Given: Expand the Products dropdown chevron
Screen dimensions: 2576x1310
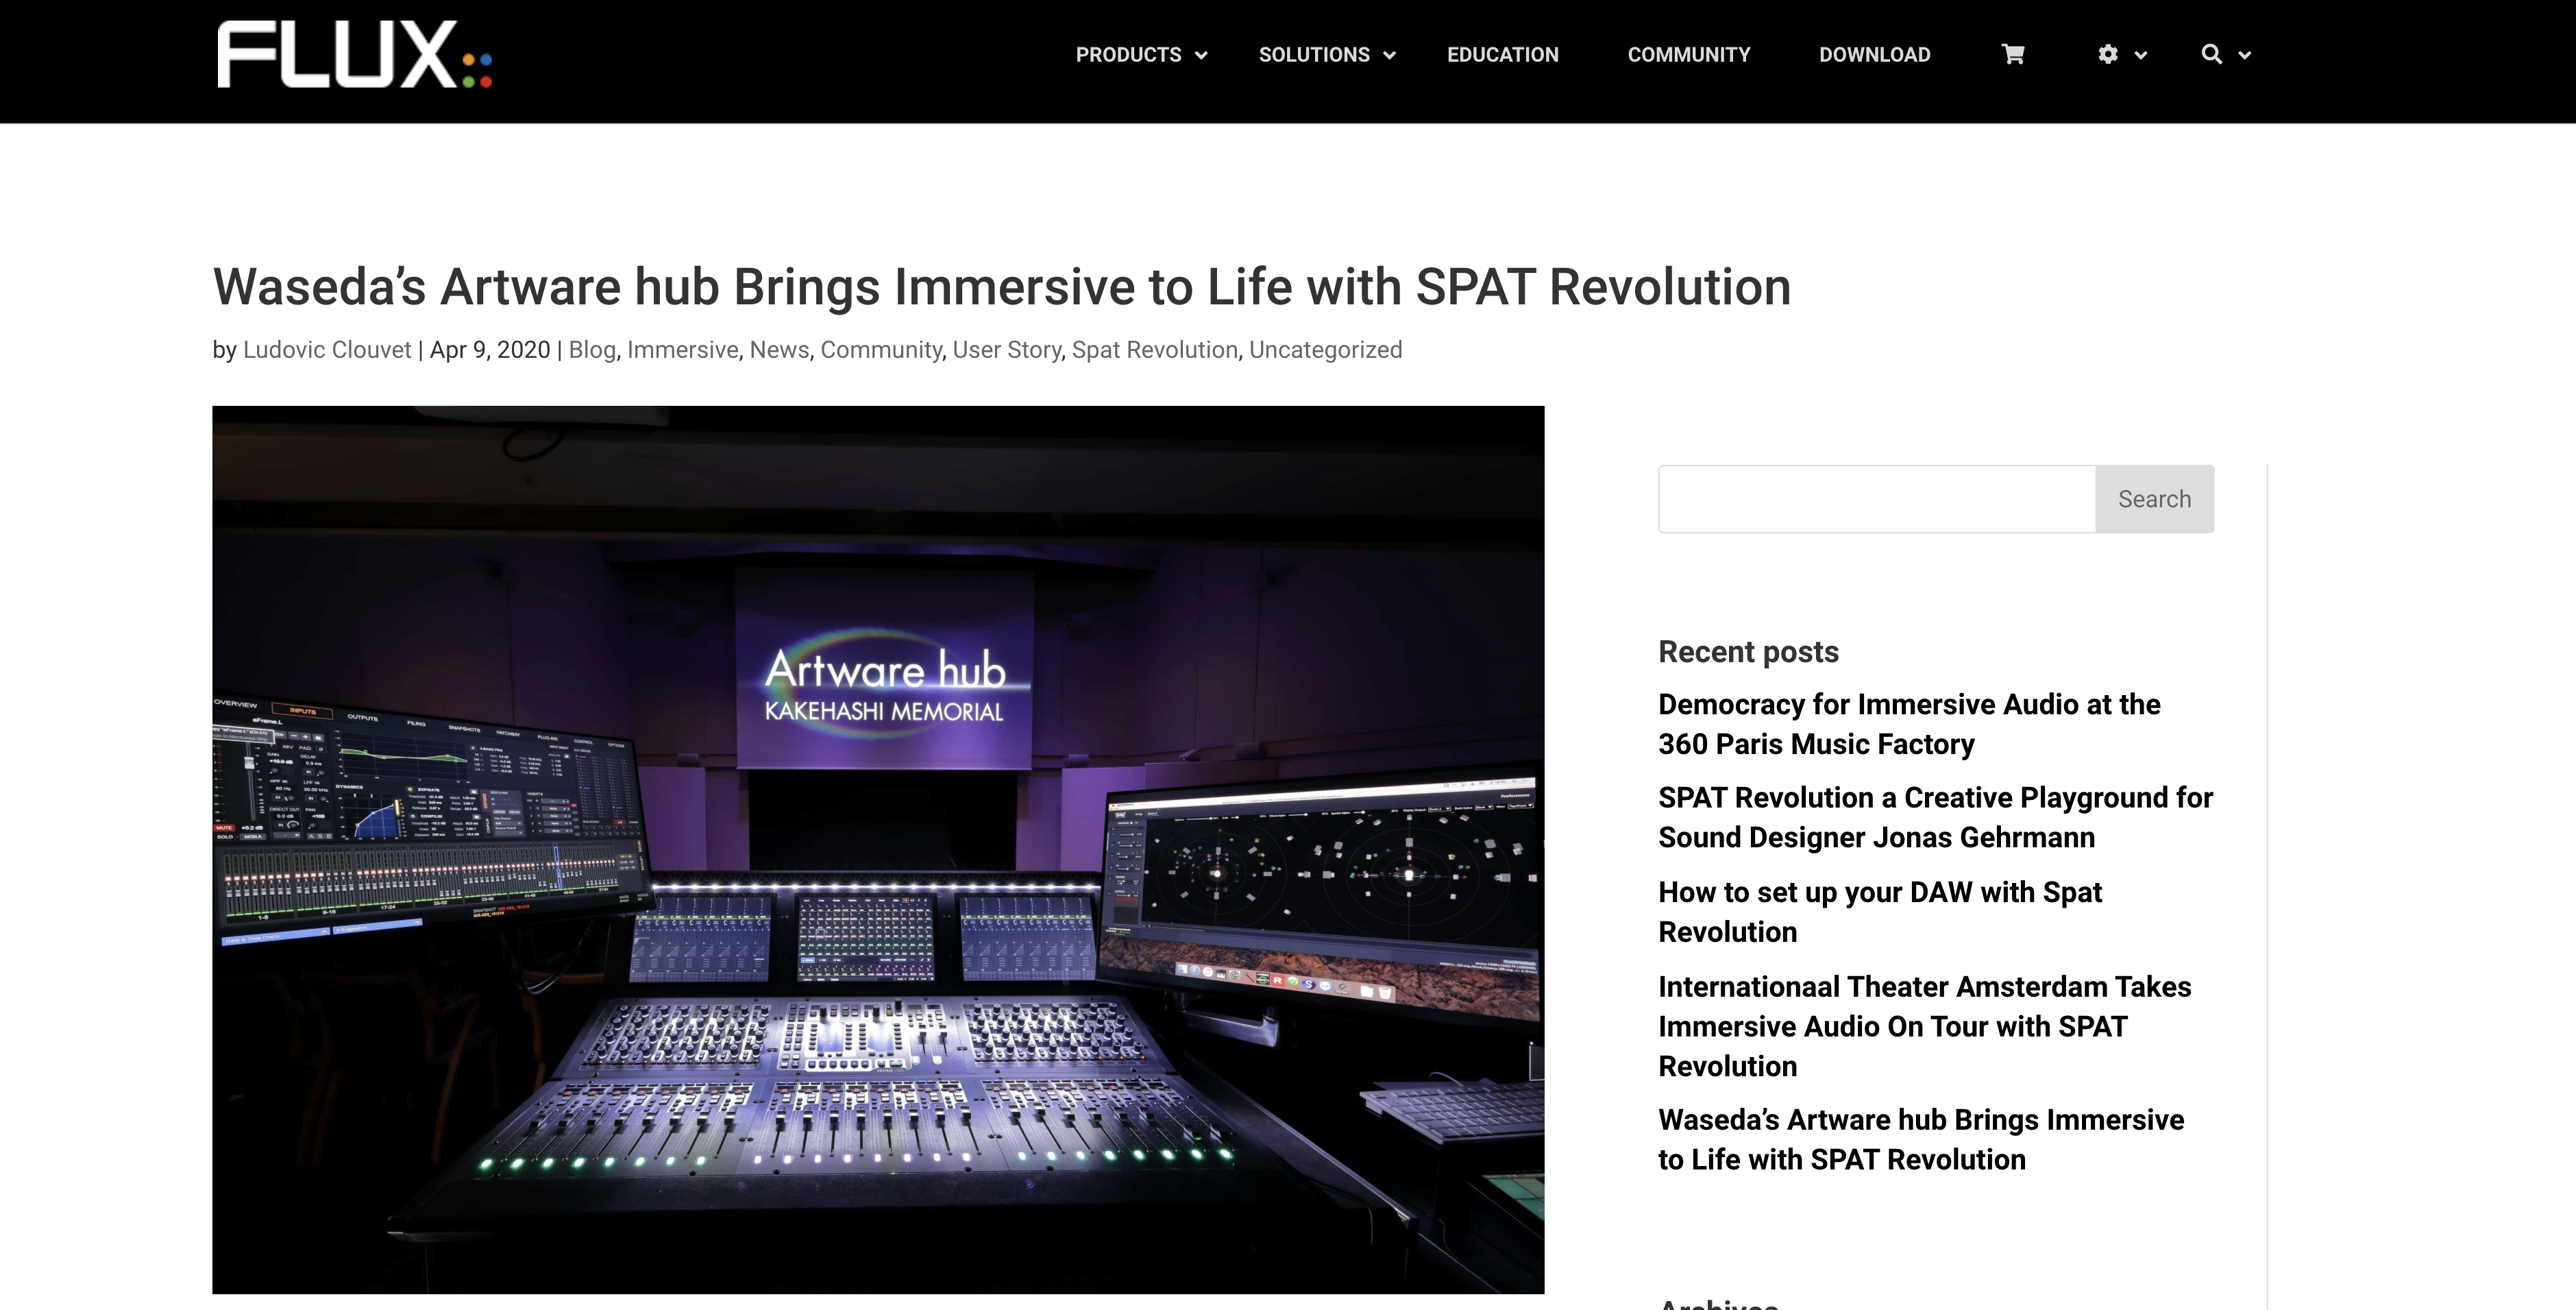Looking at the screenshot, I should pyautogui.click(x=1201, y=56).
